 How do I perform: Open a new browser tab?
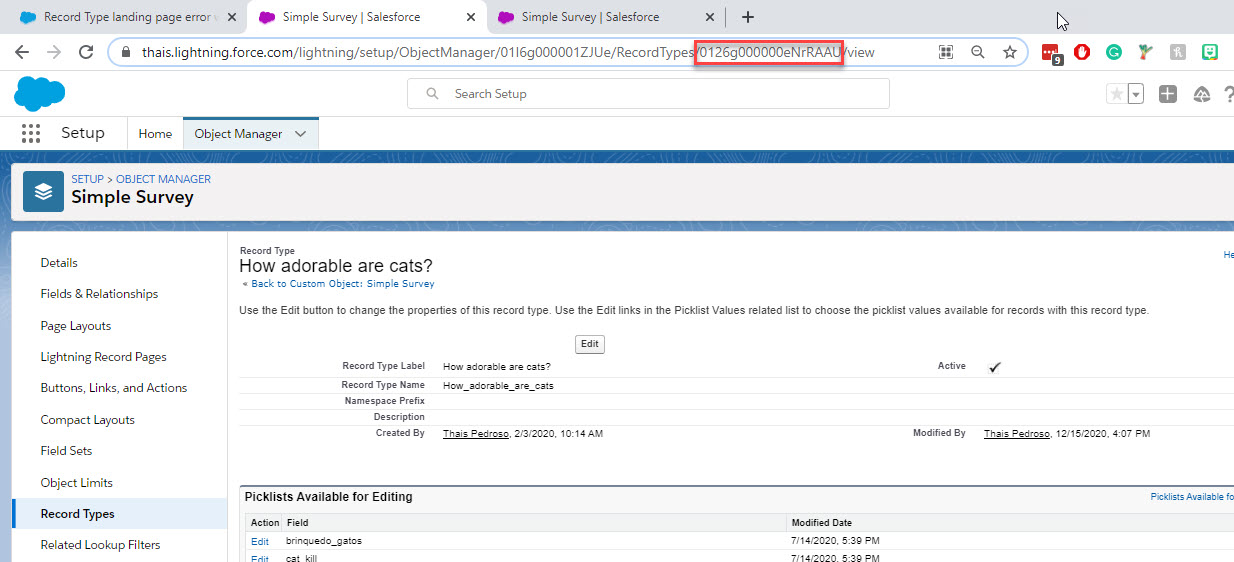pos(747,17)
